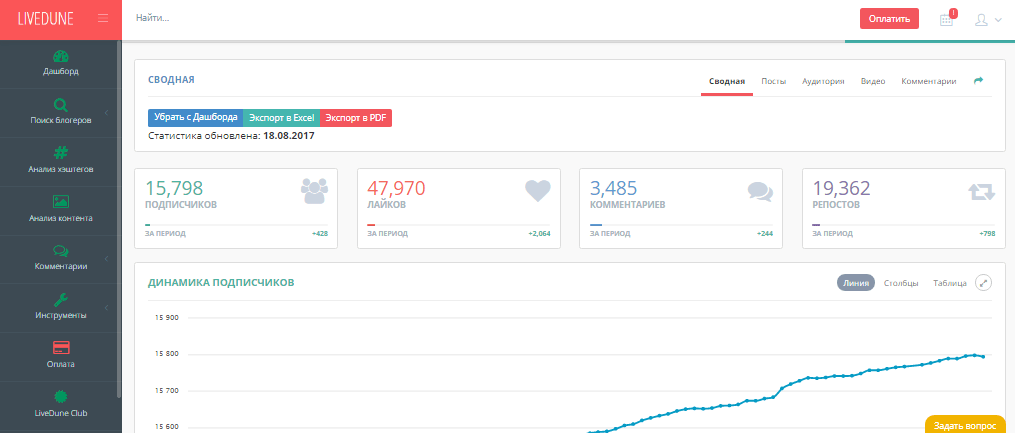The height and width of the screenshot is (433, 1015).
Task: Expand the subscribers chart to fullscreen
Action: tap(984, 283)
